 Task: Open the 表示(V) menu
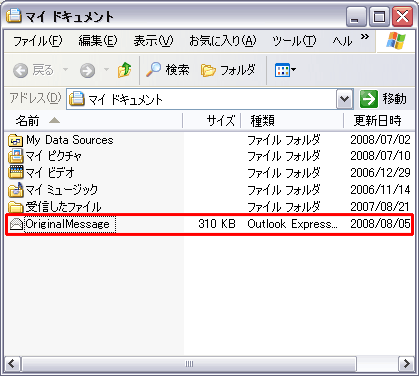click(x=153, y=41)
